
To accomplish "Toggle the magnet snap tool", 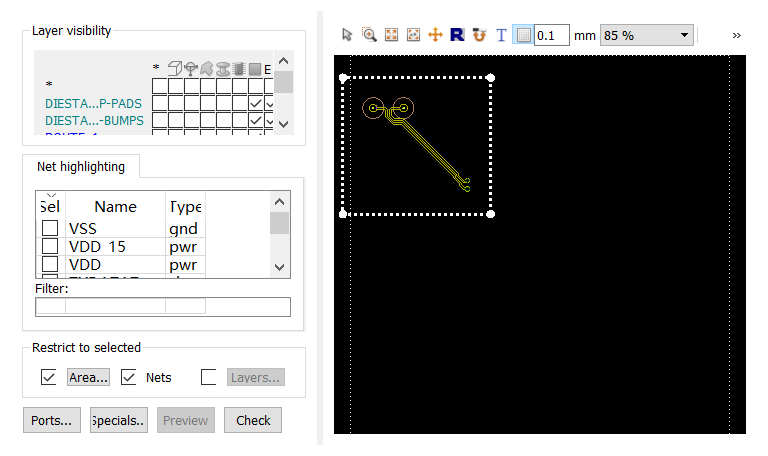I will [x=479, y=35].
